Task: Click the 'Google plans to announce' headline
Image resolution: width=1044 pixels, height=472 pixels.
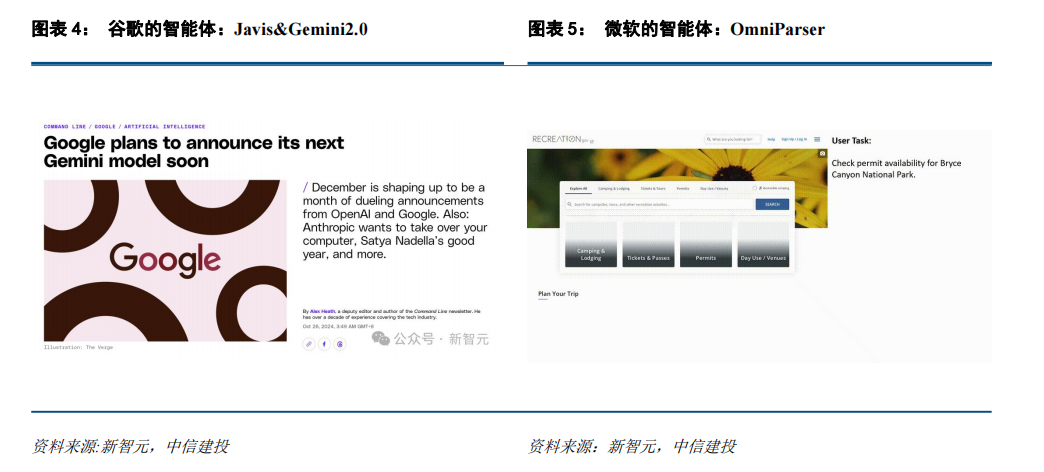Action: (194, 152)
